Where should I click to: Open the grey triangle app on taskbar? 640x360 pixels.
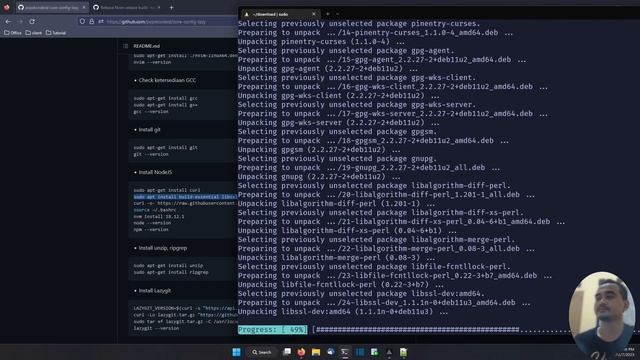pyautogui.click(x=389, y=352)
